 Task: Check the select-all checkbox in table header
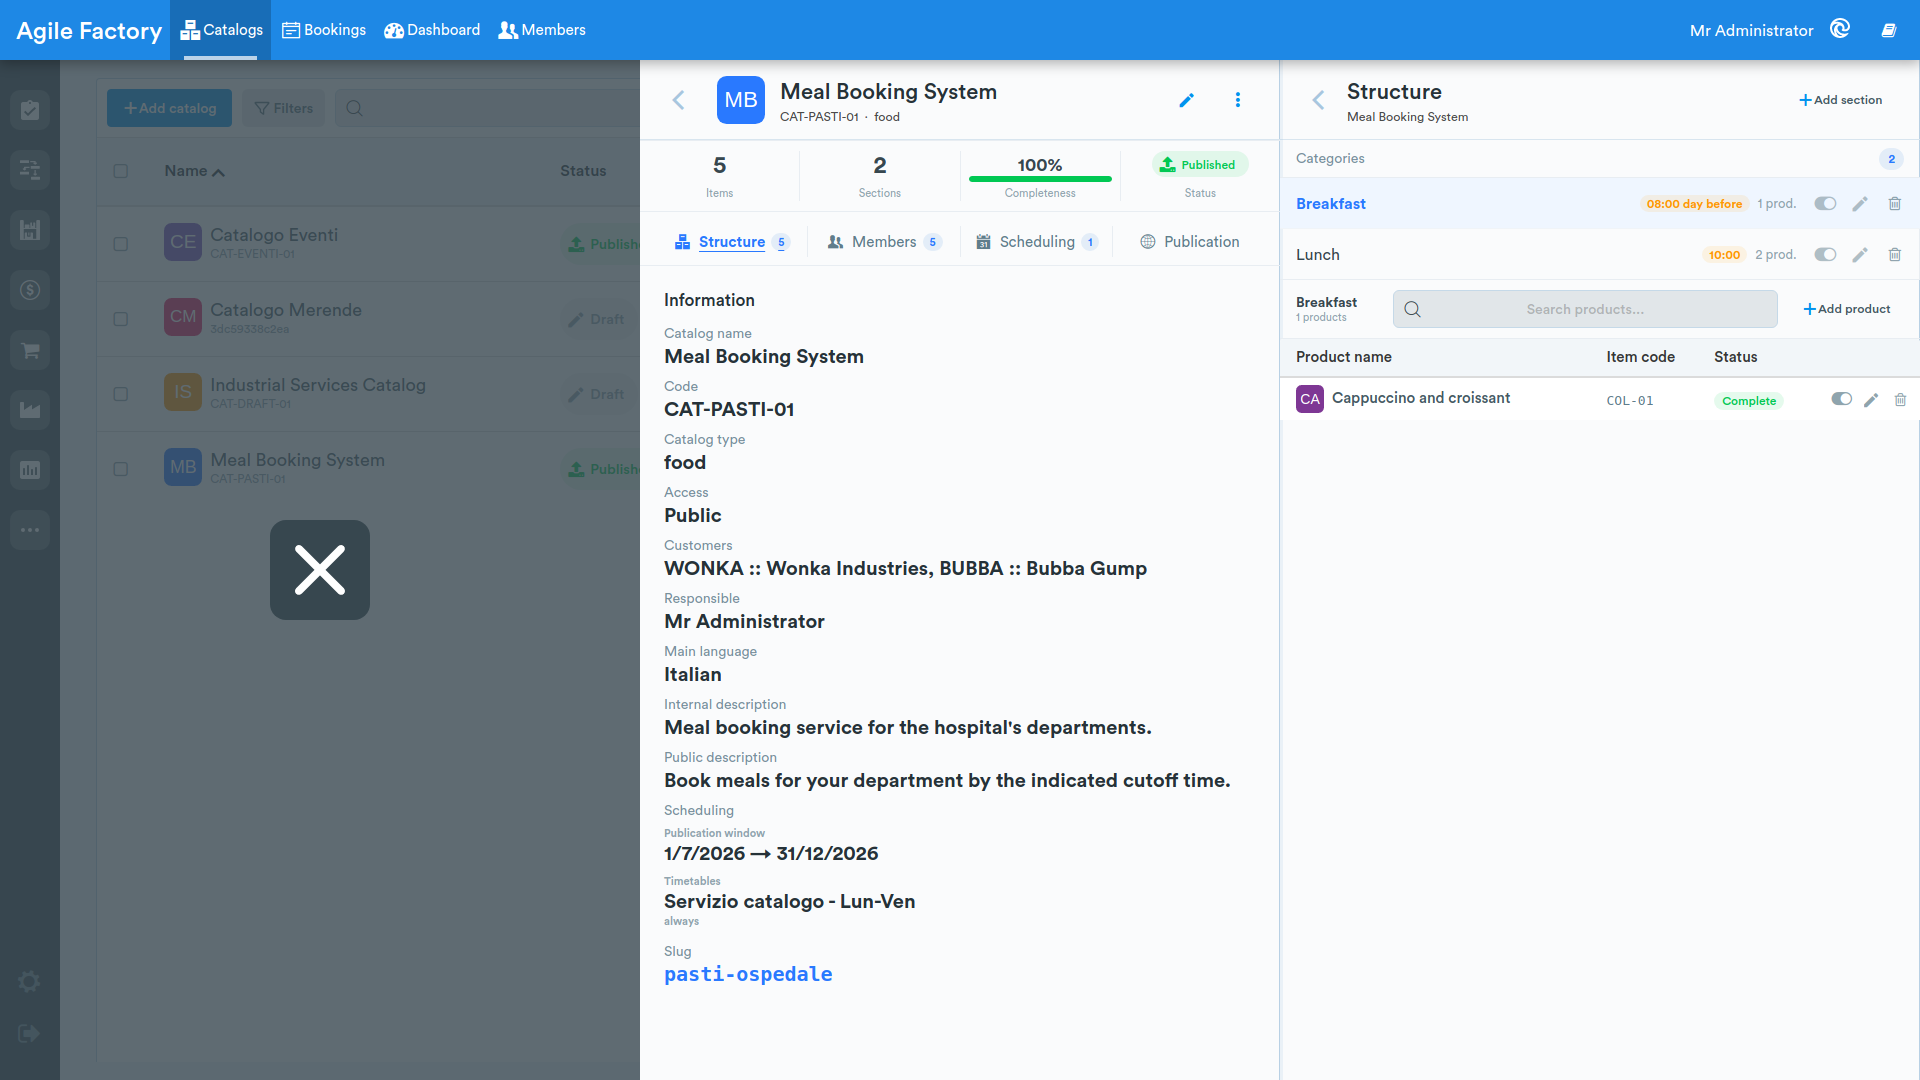coord(121,171)
